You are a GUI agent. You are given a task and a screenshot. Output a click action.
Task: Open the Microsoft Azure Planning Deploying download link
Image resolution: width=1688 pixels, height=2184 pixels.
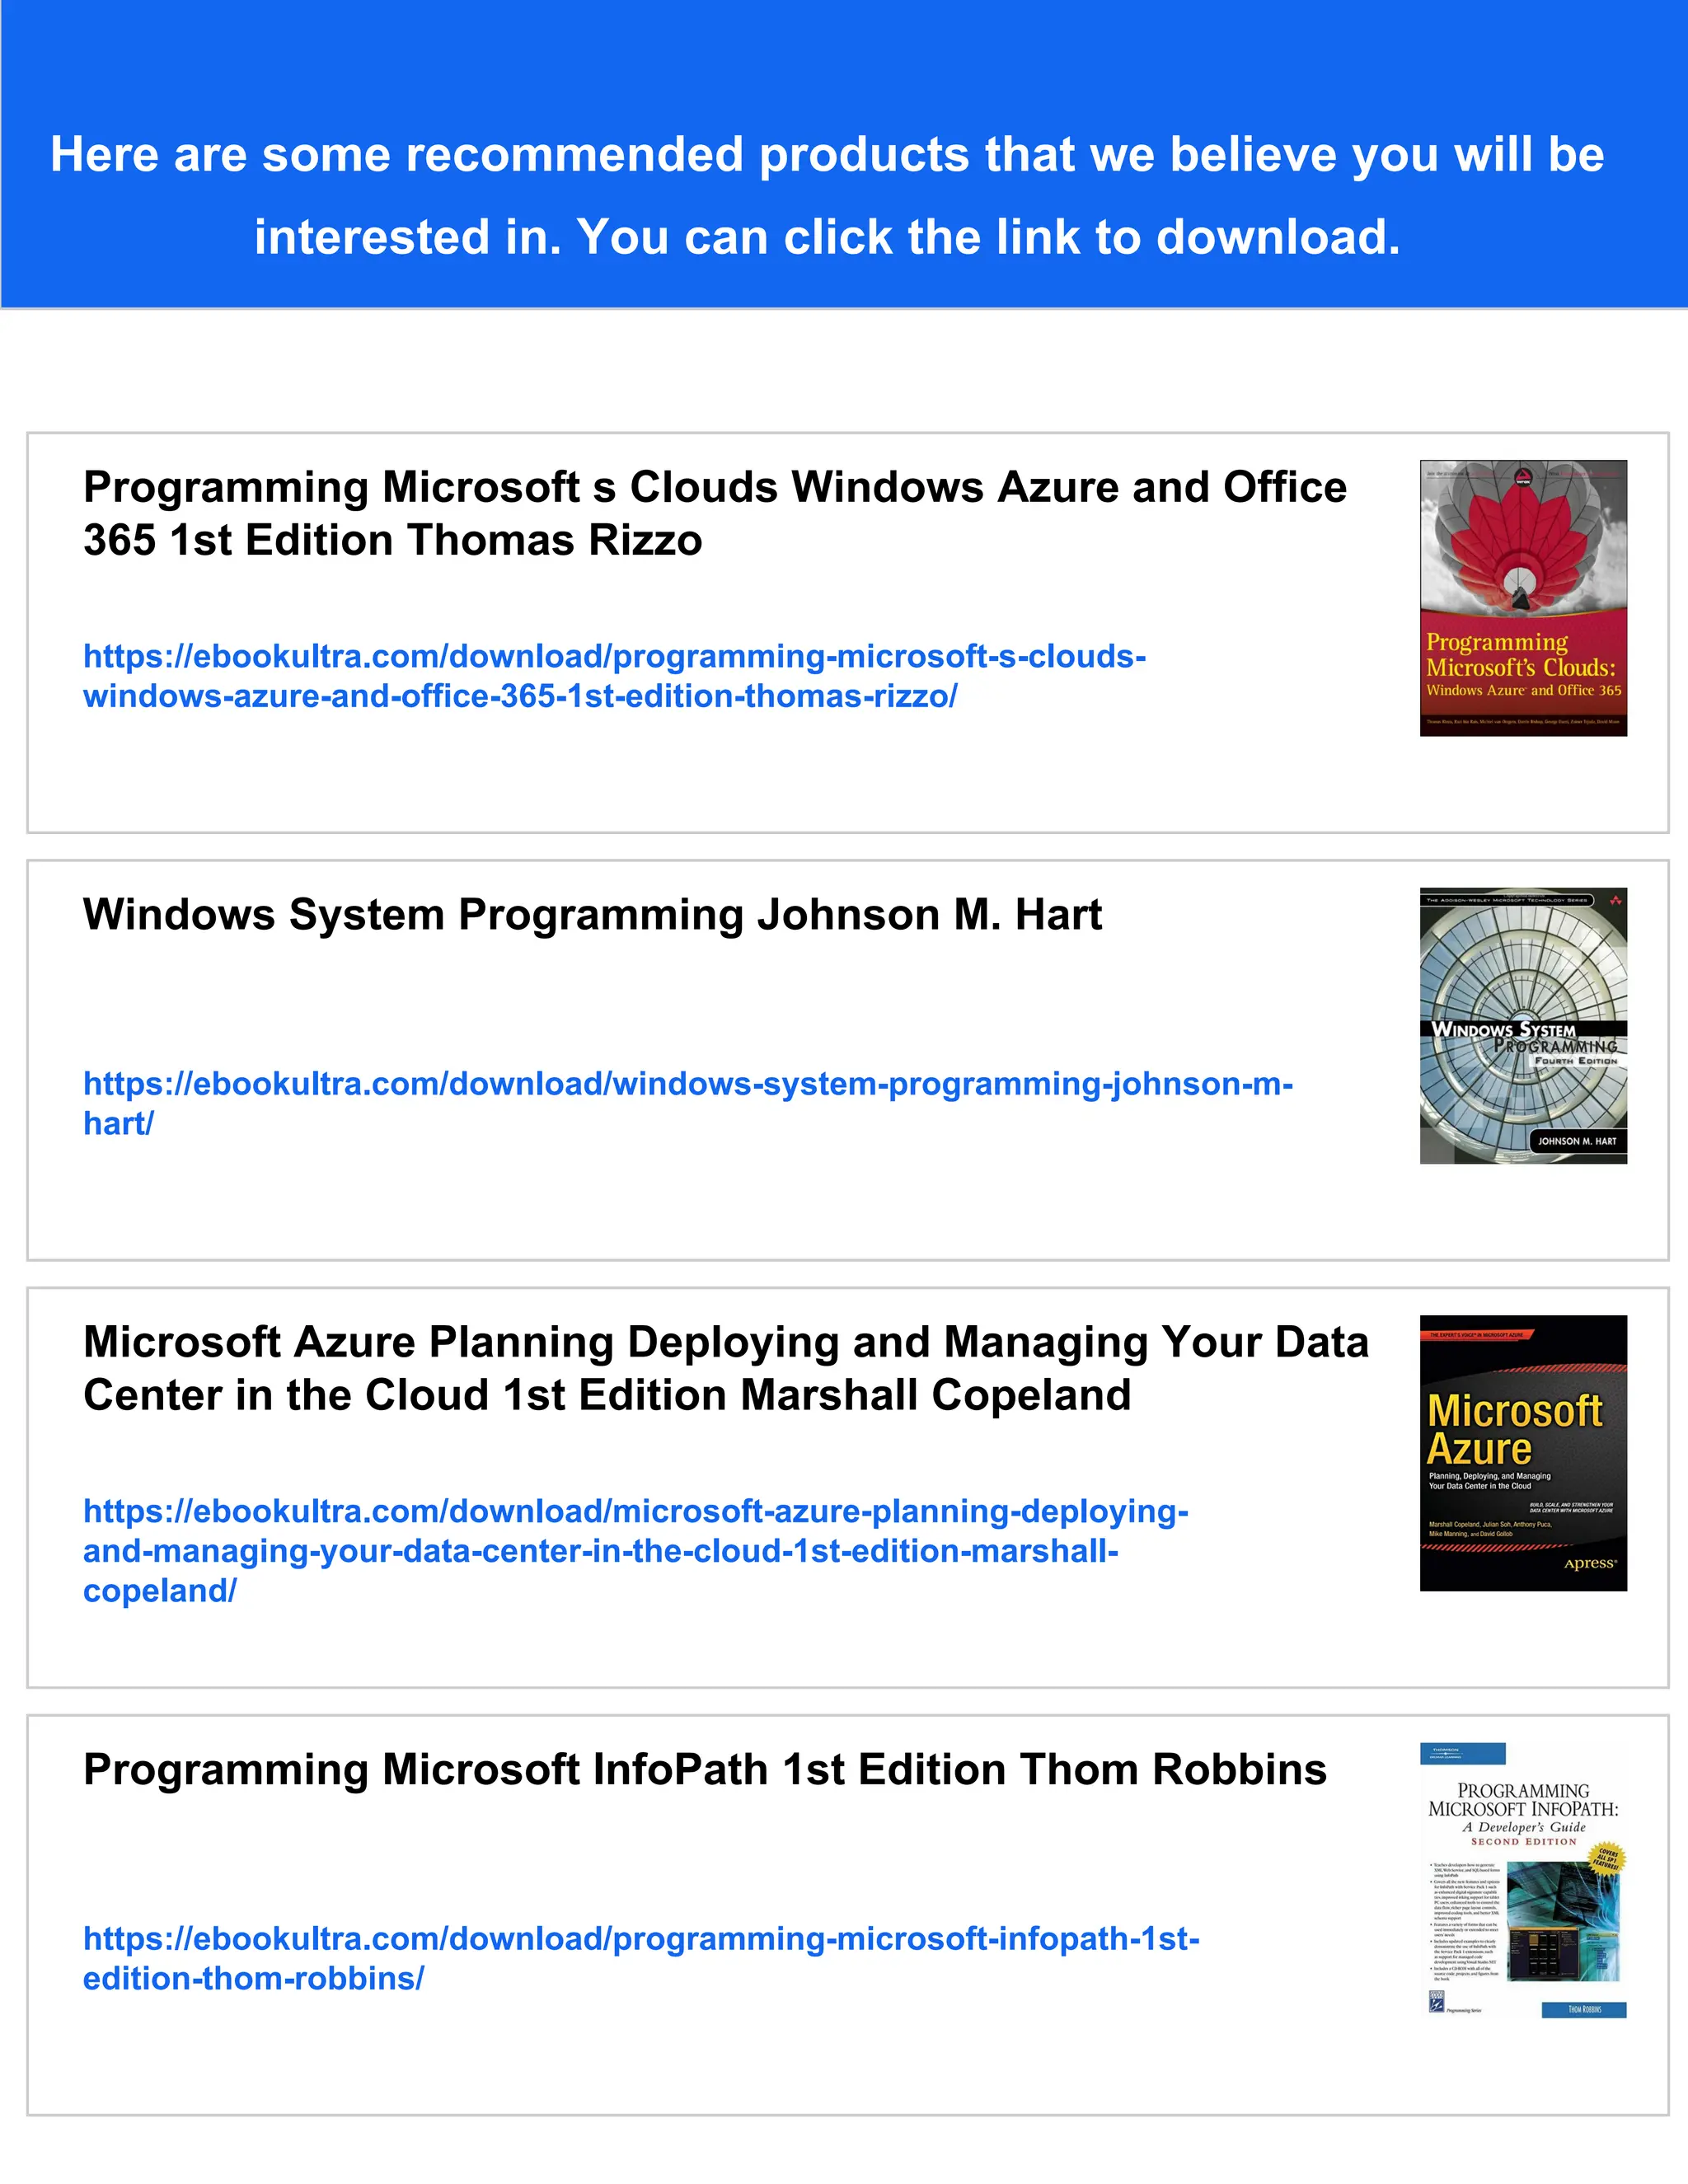point(636,1551)
